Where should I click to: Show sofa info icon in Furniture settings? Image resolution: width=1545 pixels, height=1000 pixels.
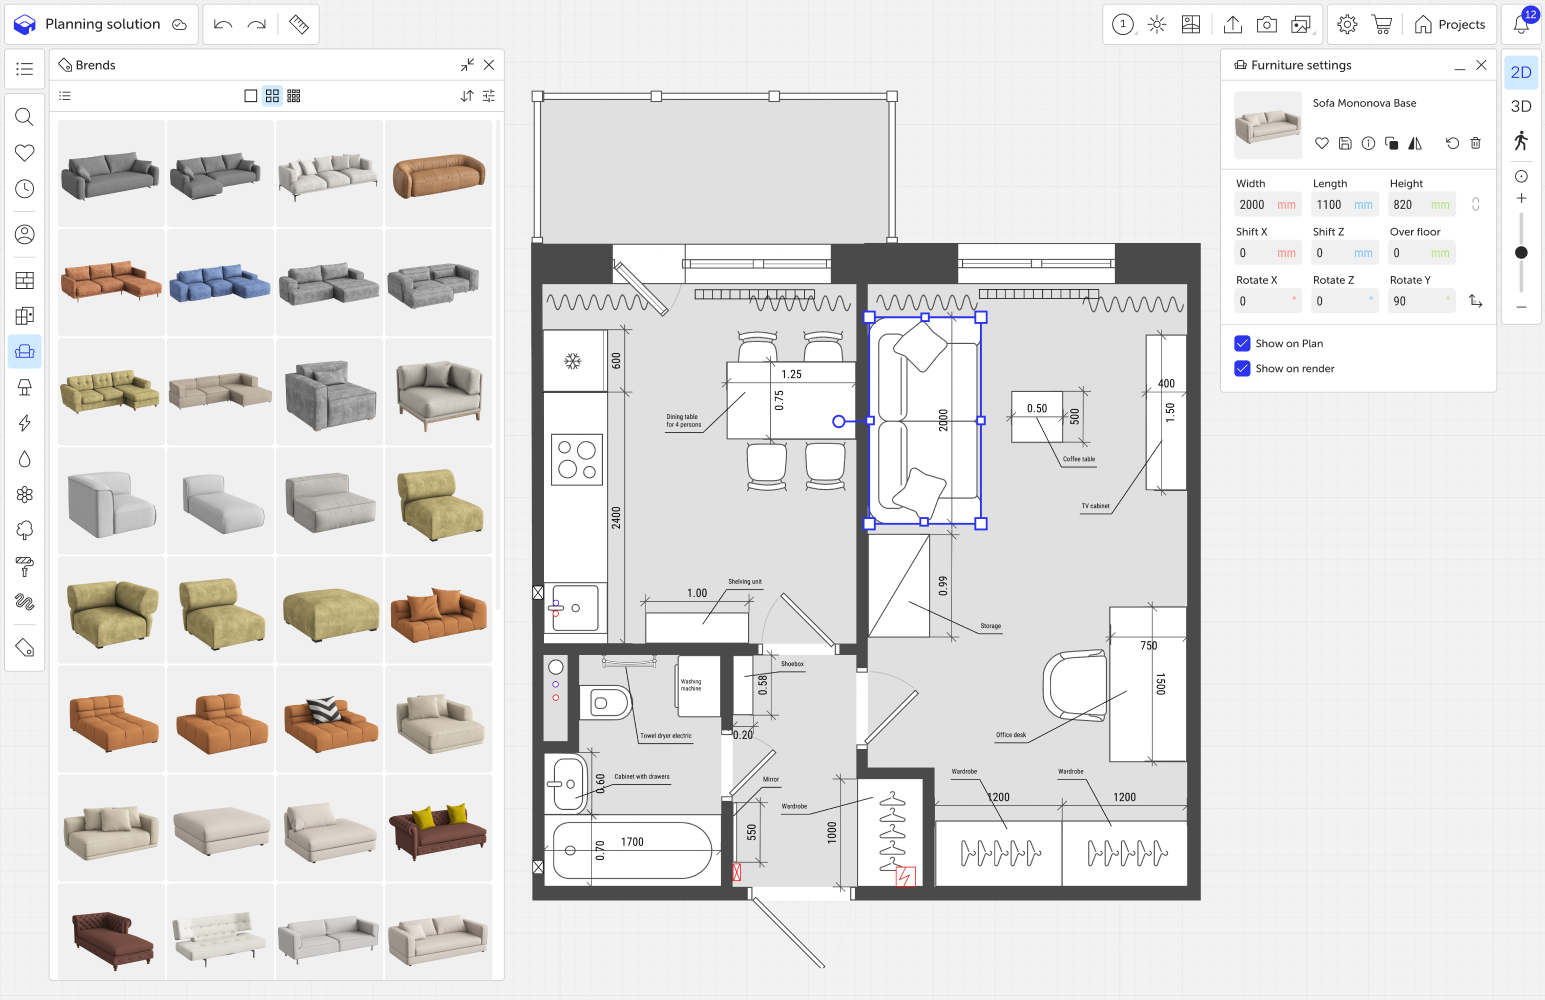[x=1368, y=143]
